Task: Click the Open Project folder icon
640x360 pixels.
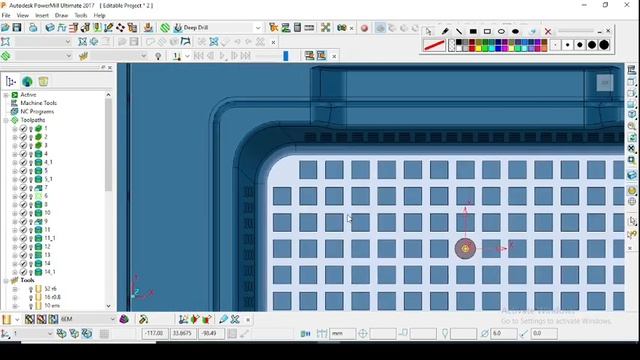Action: pyautogui.click(x=5, y=28)
